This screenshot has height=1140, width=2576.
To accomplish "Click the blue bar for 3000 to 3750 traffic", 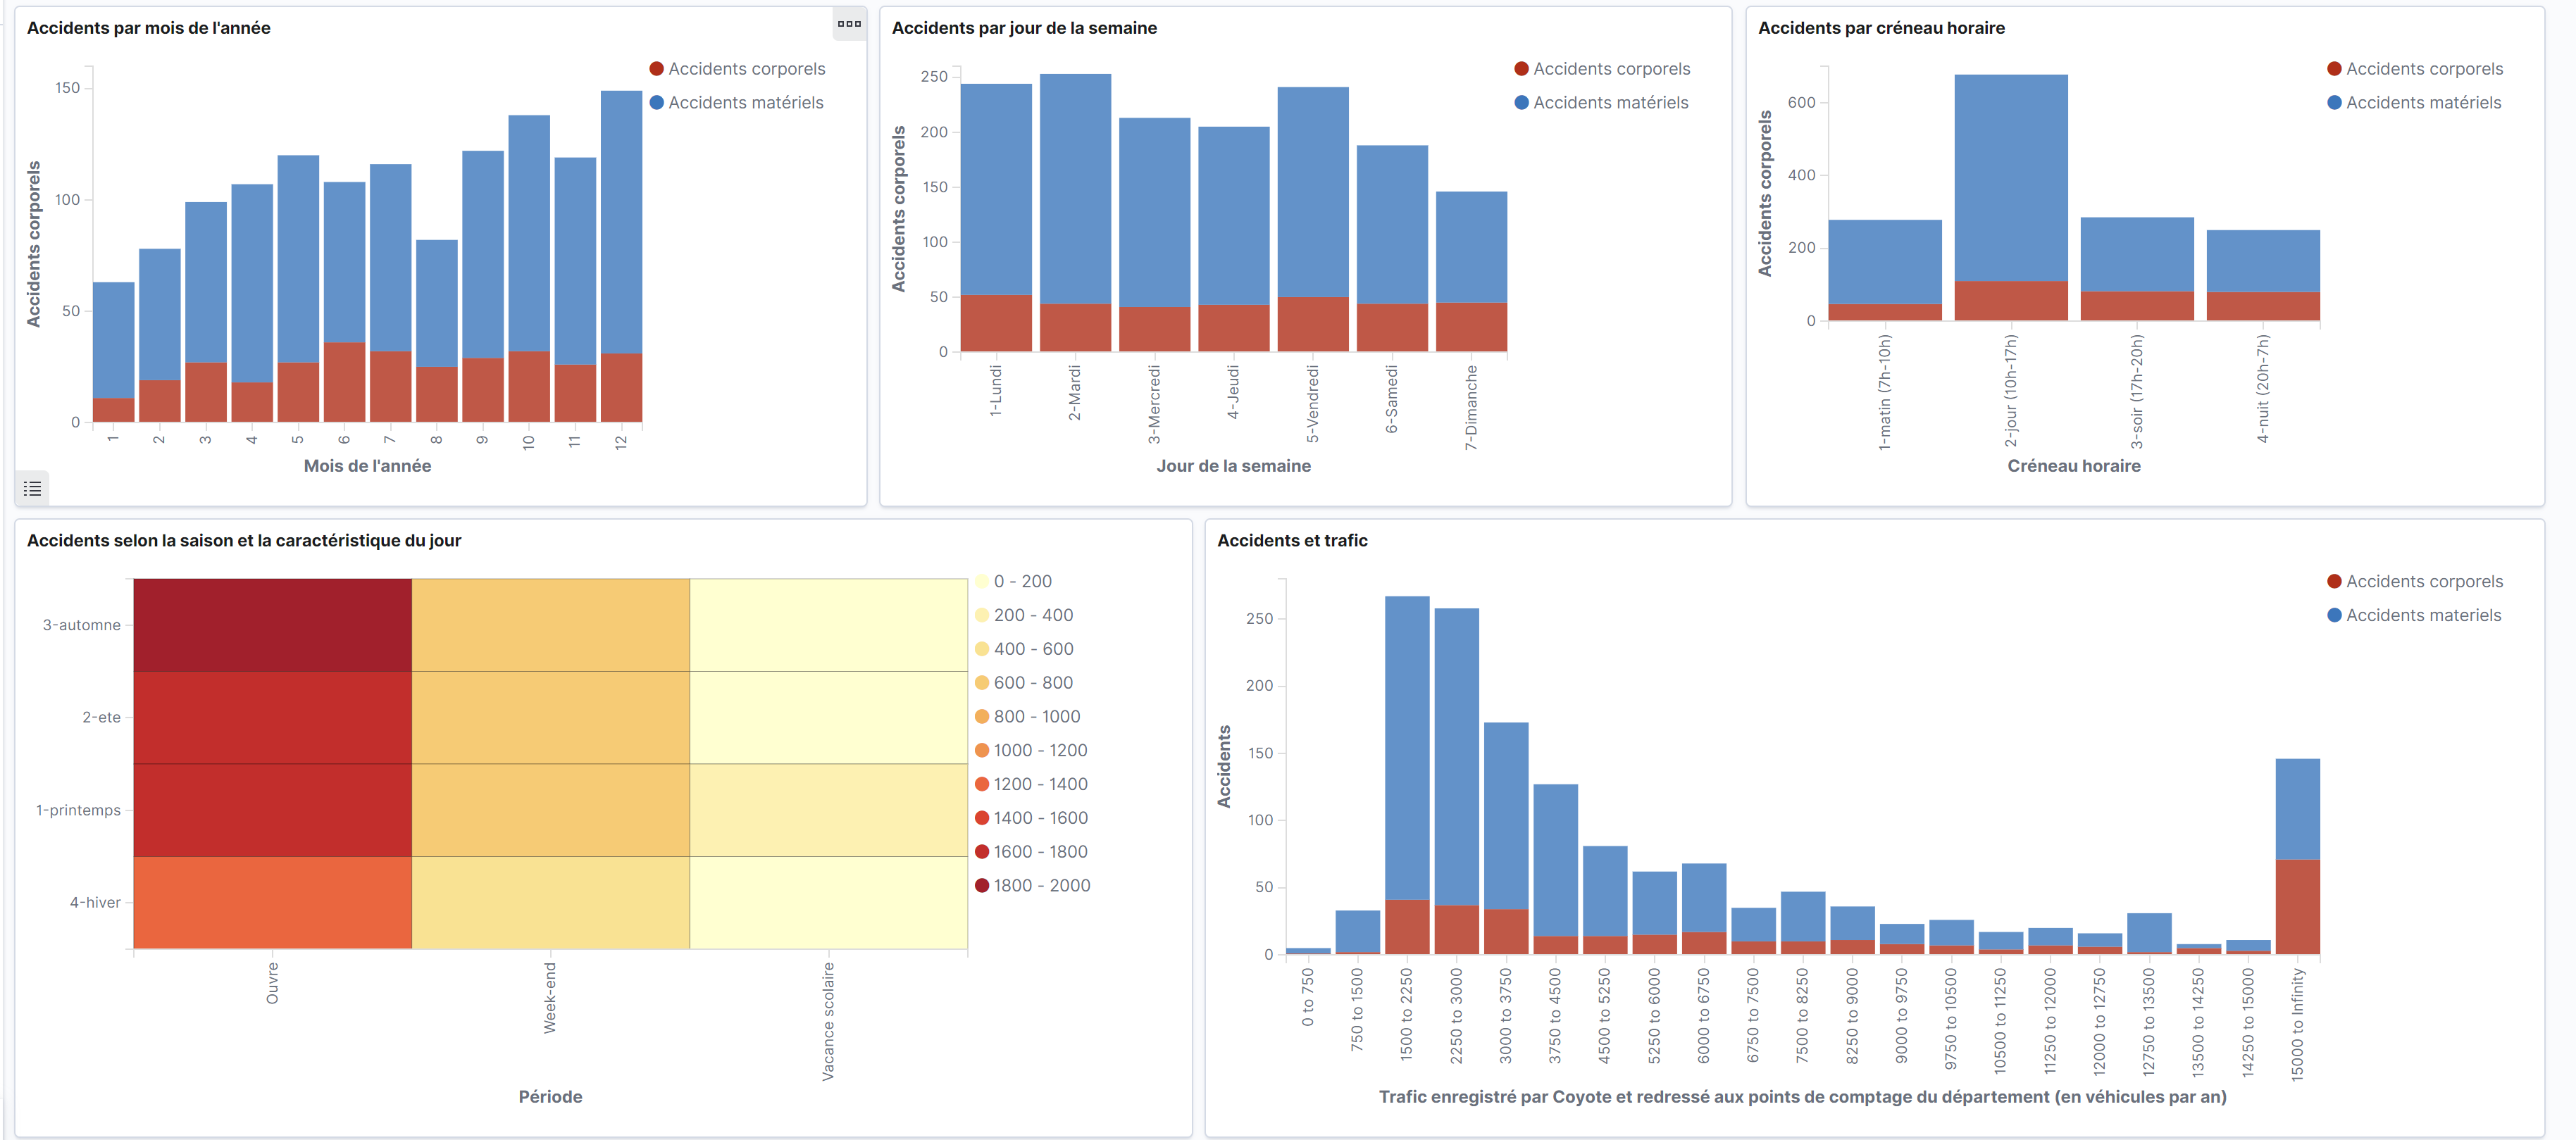I will (x=1506, y=816).
